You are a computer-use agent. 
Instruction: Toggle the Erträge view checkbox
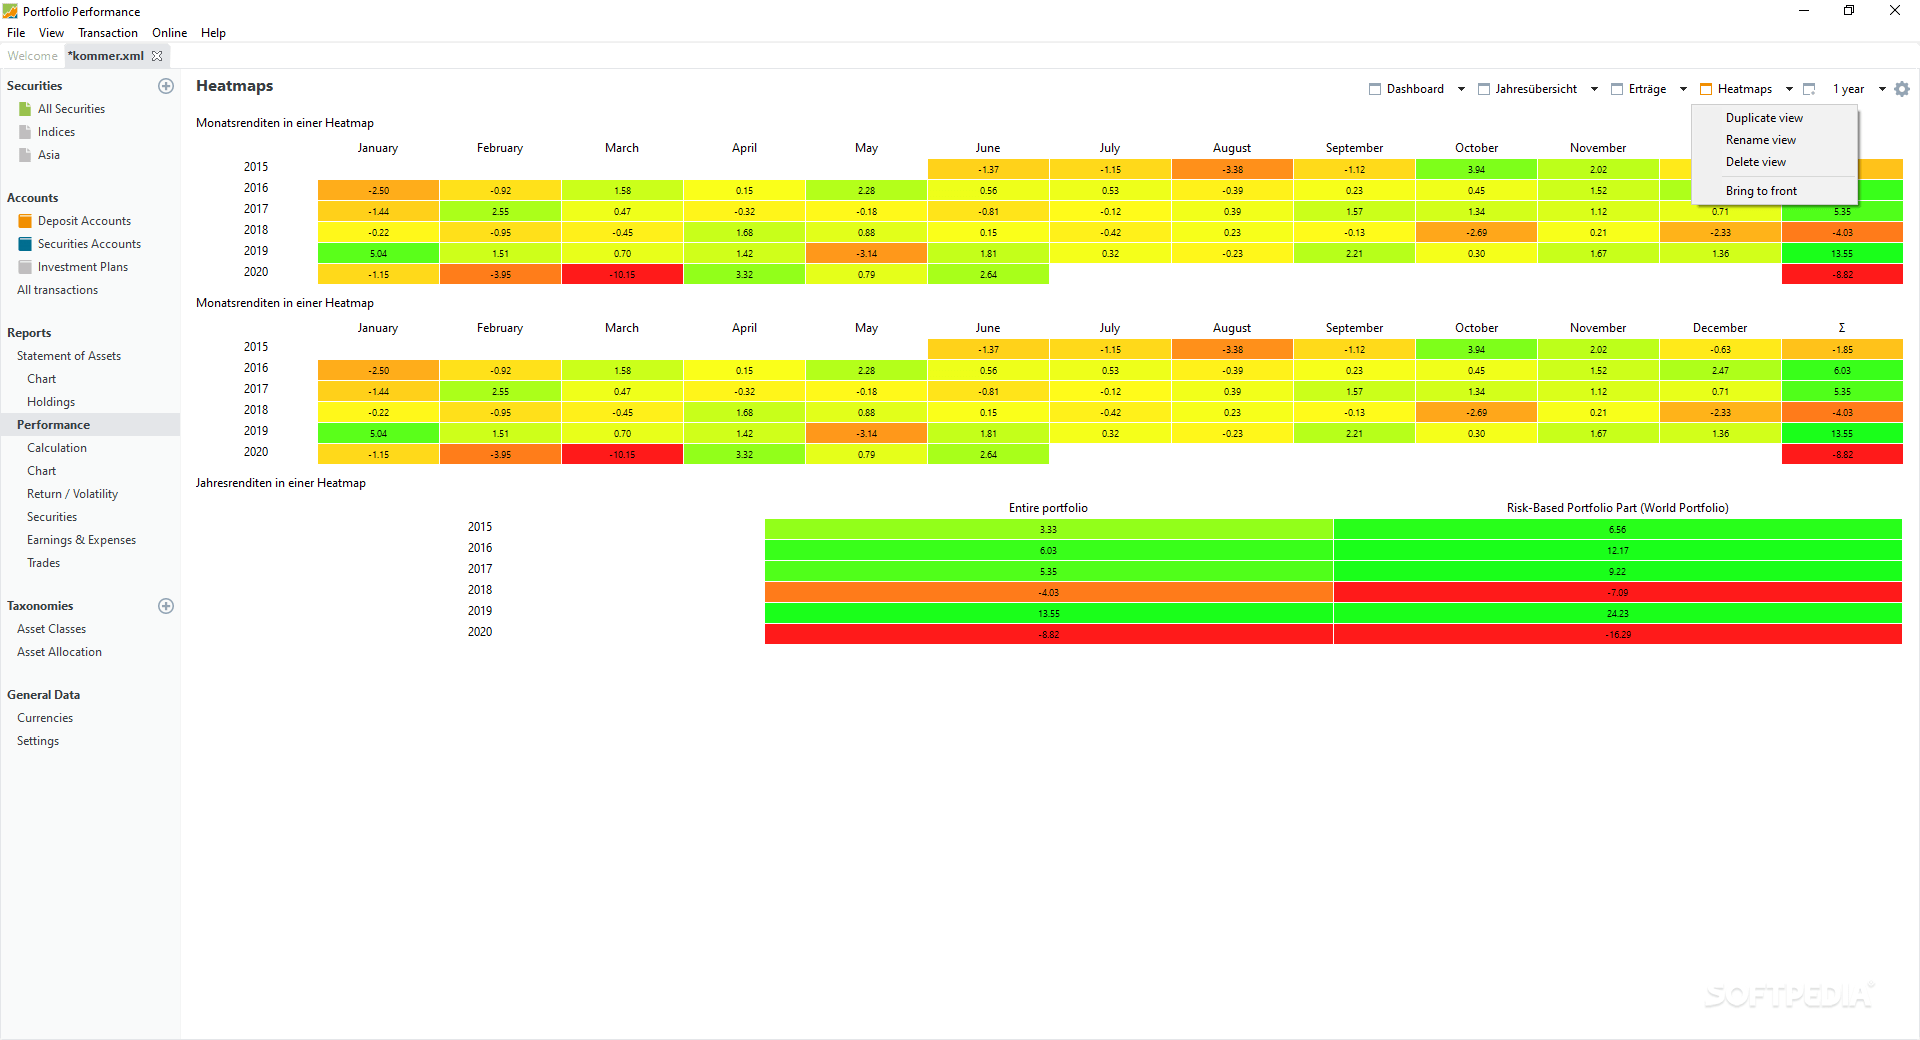[x=1615, y=89]
